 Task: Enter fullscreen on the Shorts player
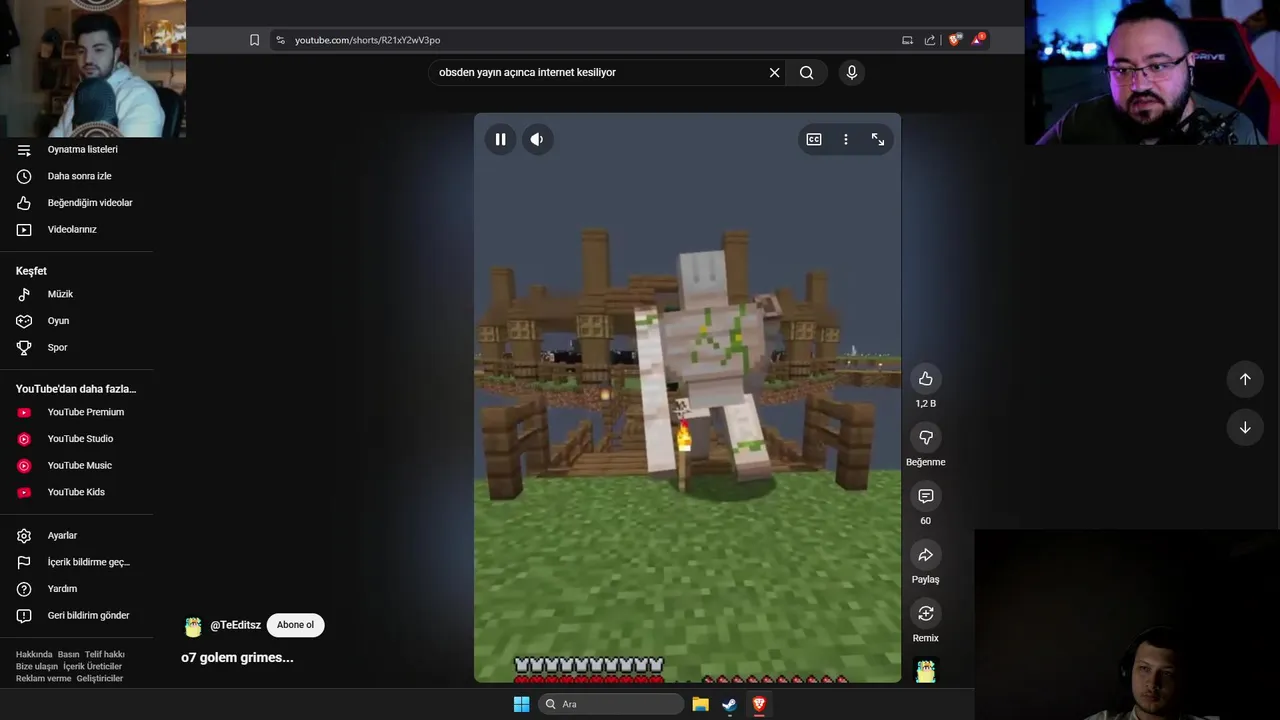(x=878, y=139)
